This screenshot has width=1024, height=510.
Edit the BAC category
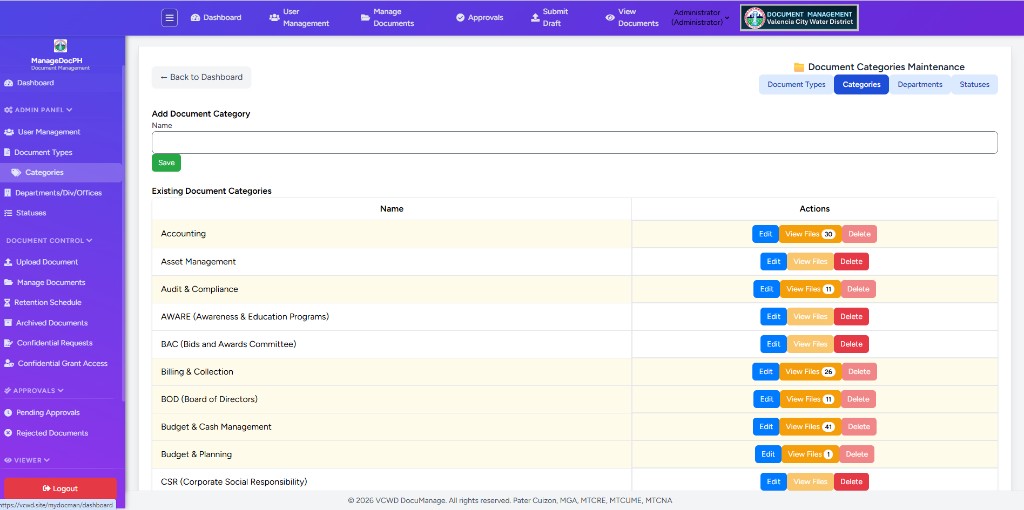(773, 343)
